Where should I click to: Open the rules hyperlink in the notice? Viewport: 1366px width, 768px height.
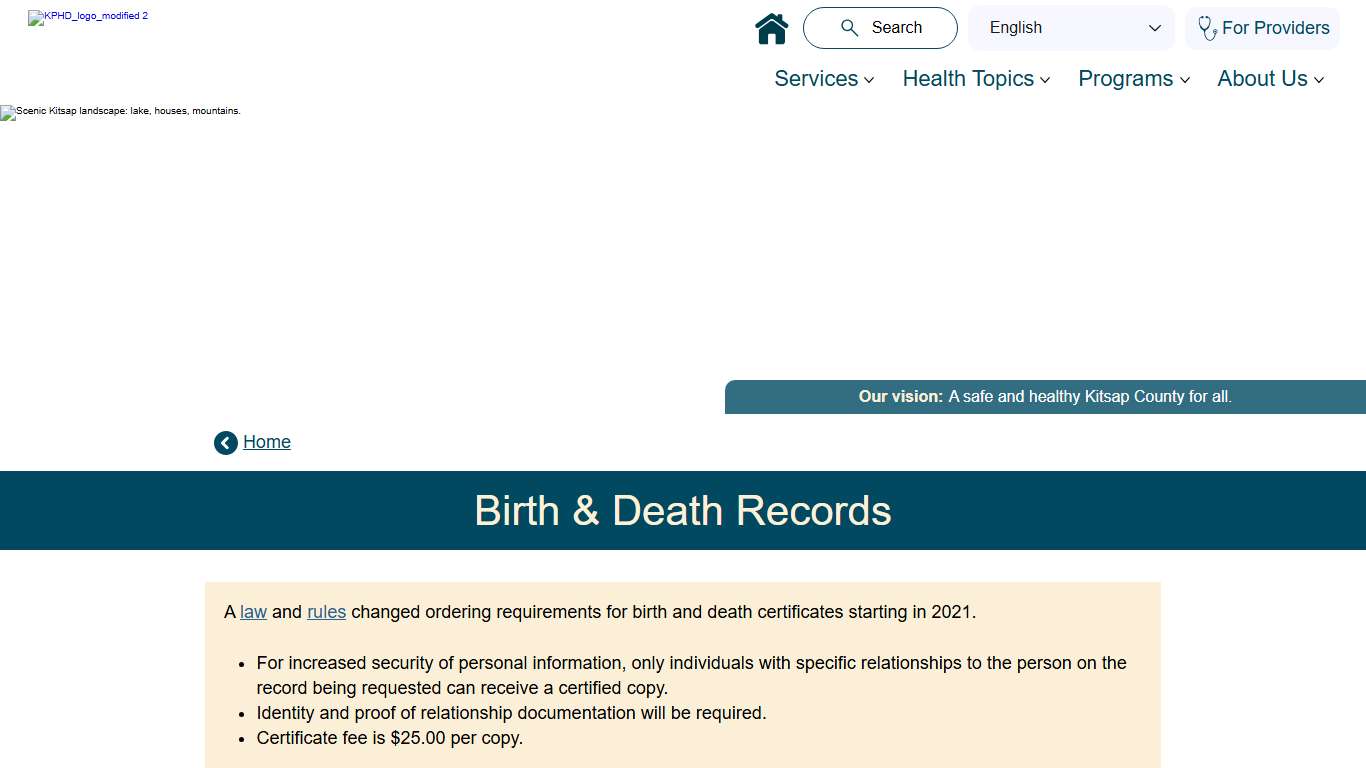(x=326, y=611)
